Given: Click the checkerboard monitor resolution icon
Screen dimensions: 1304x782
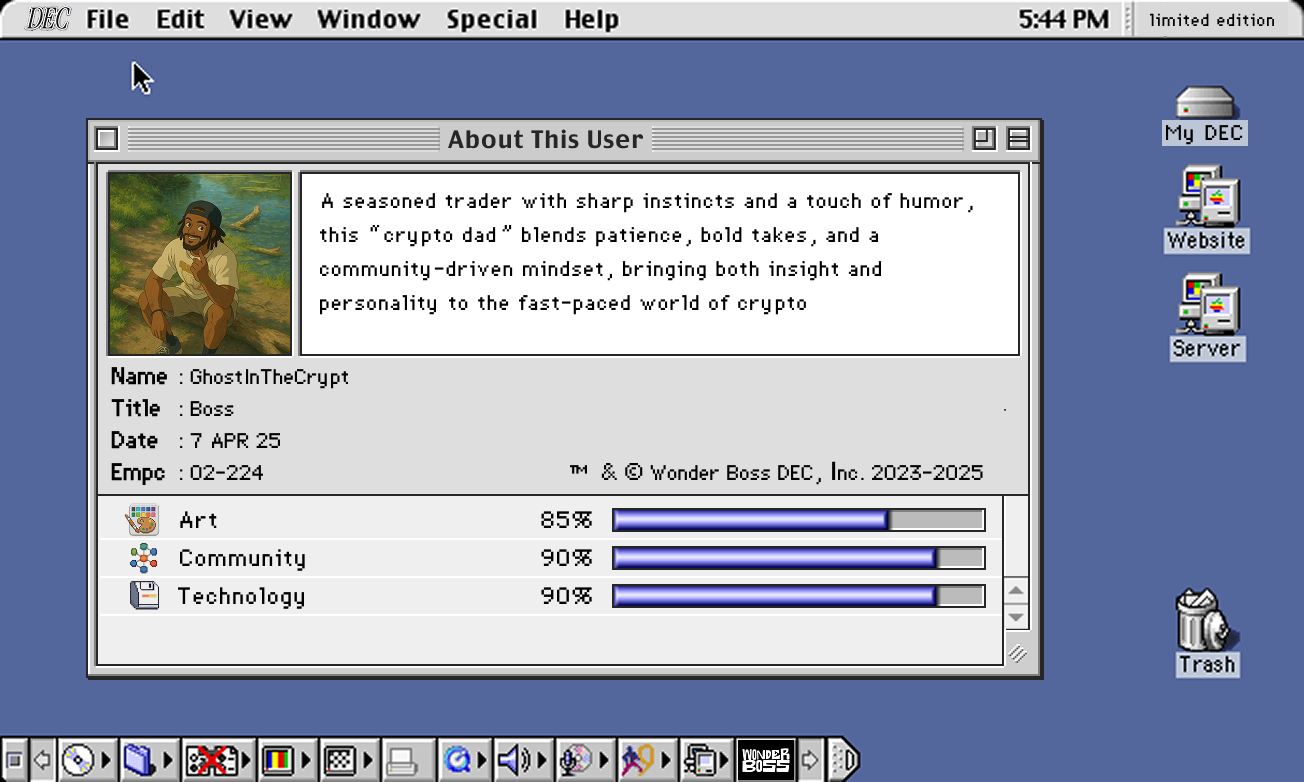Looking at the screenshot, I should (341, 761).
